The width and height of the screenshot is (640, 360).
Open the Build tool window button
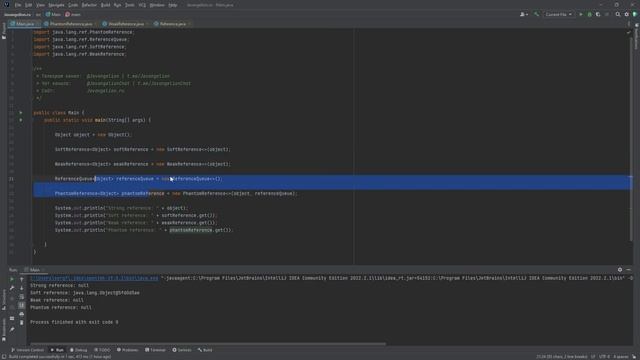click(x=205, y=350)
